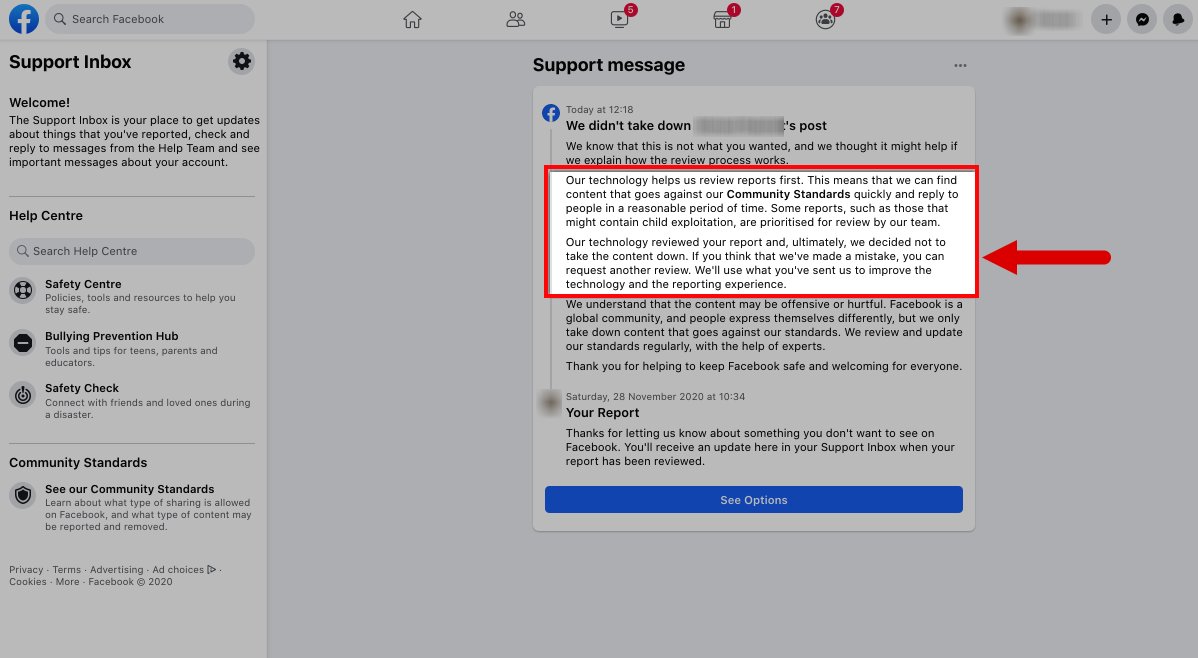Click the bold Community Standards link in message
The image size is (1198, 658).
click(788, 194)
